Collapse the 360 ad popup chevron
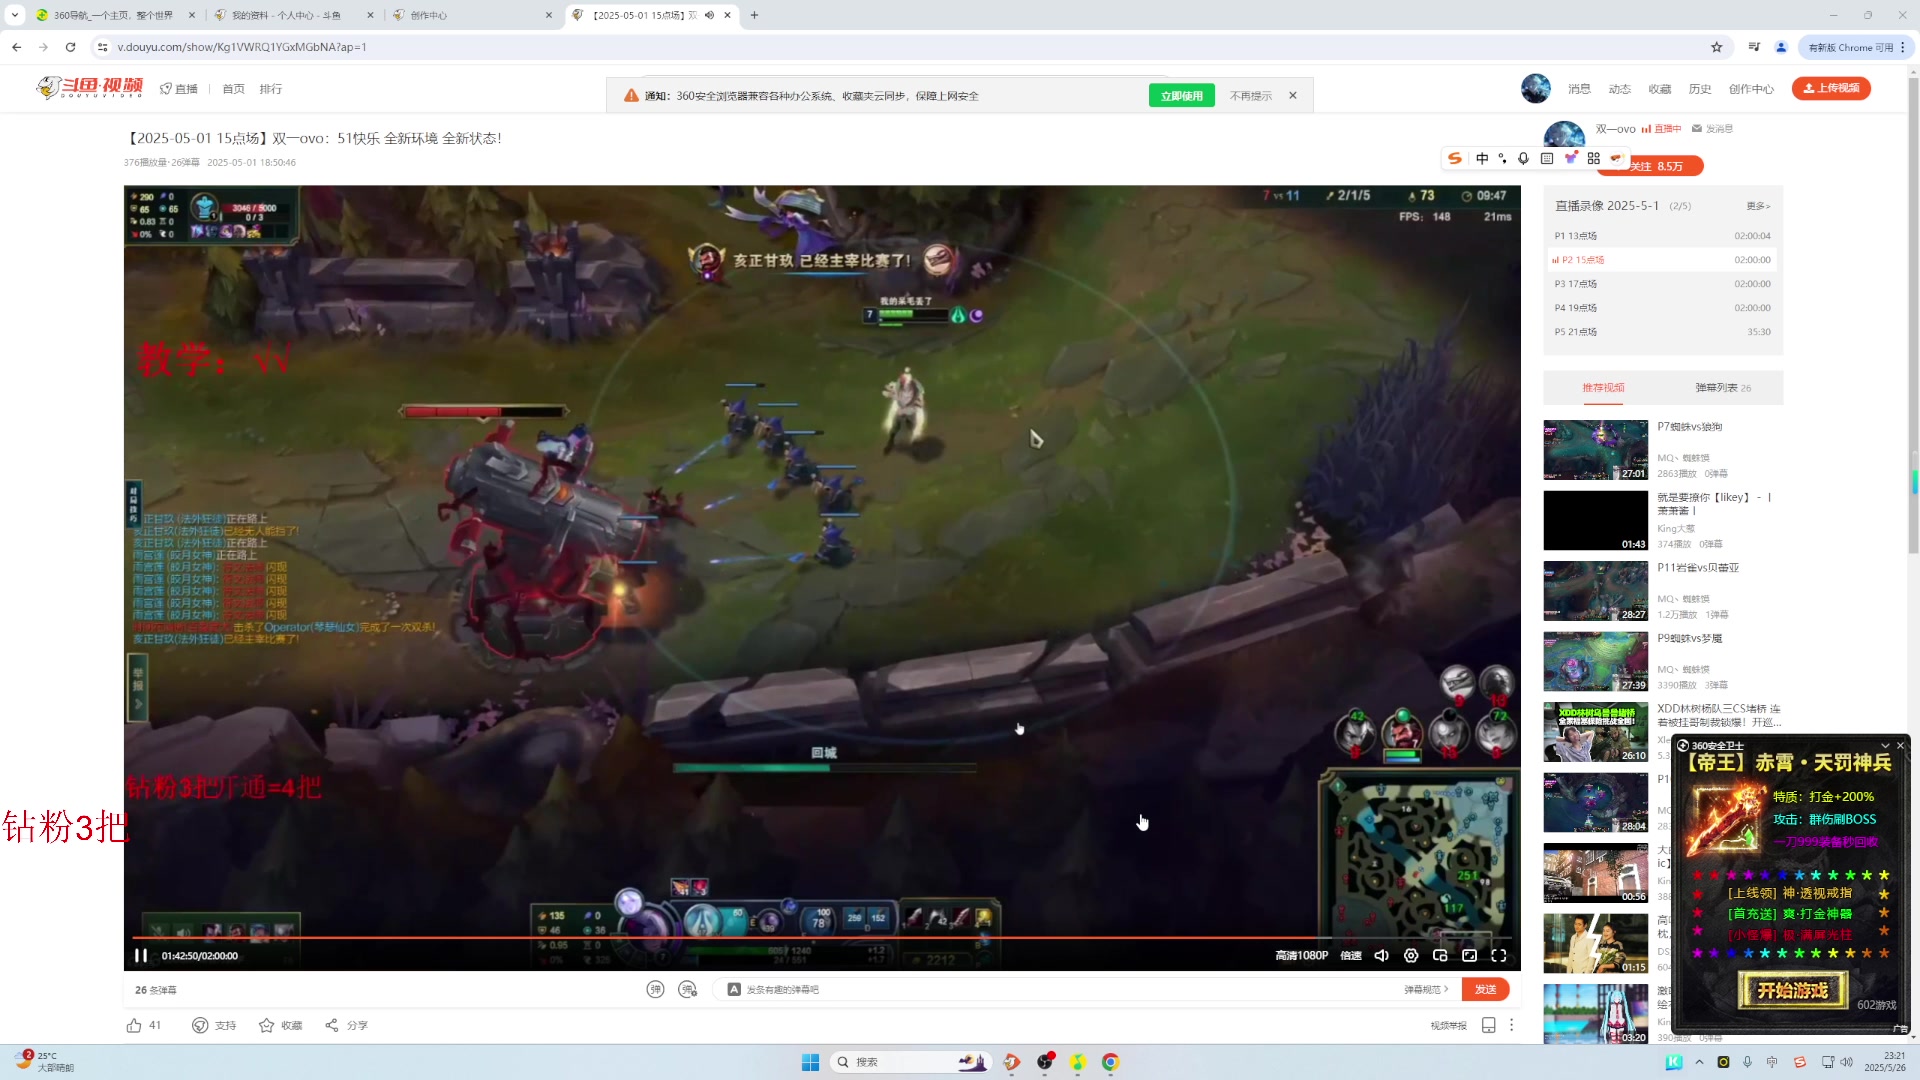This screenshot has width=1920, height=1080. [x=1885, y=745]
